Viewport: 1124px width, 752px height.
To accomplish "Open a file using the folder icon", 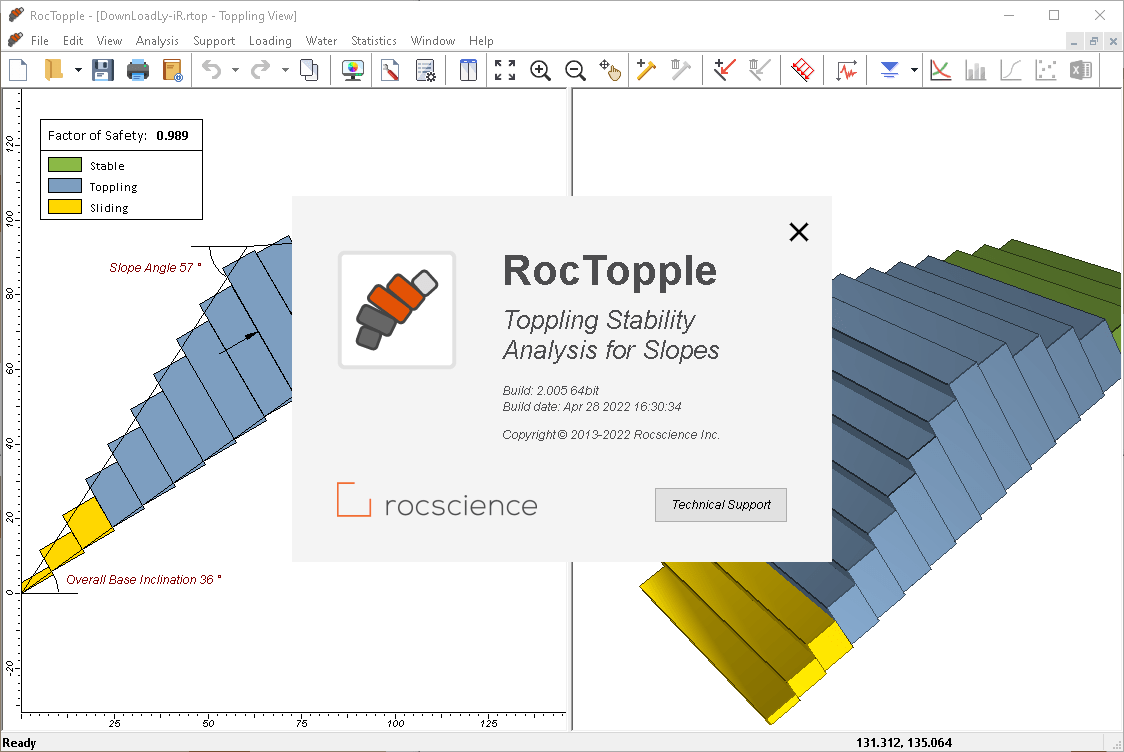I will [x=54, y=70].
